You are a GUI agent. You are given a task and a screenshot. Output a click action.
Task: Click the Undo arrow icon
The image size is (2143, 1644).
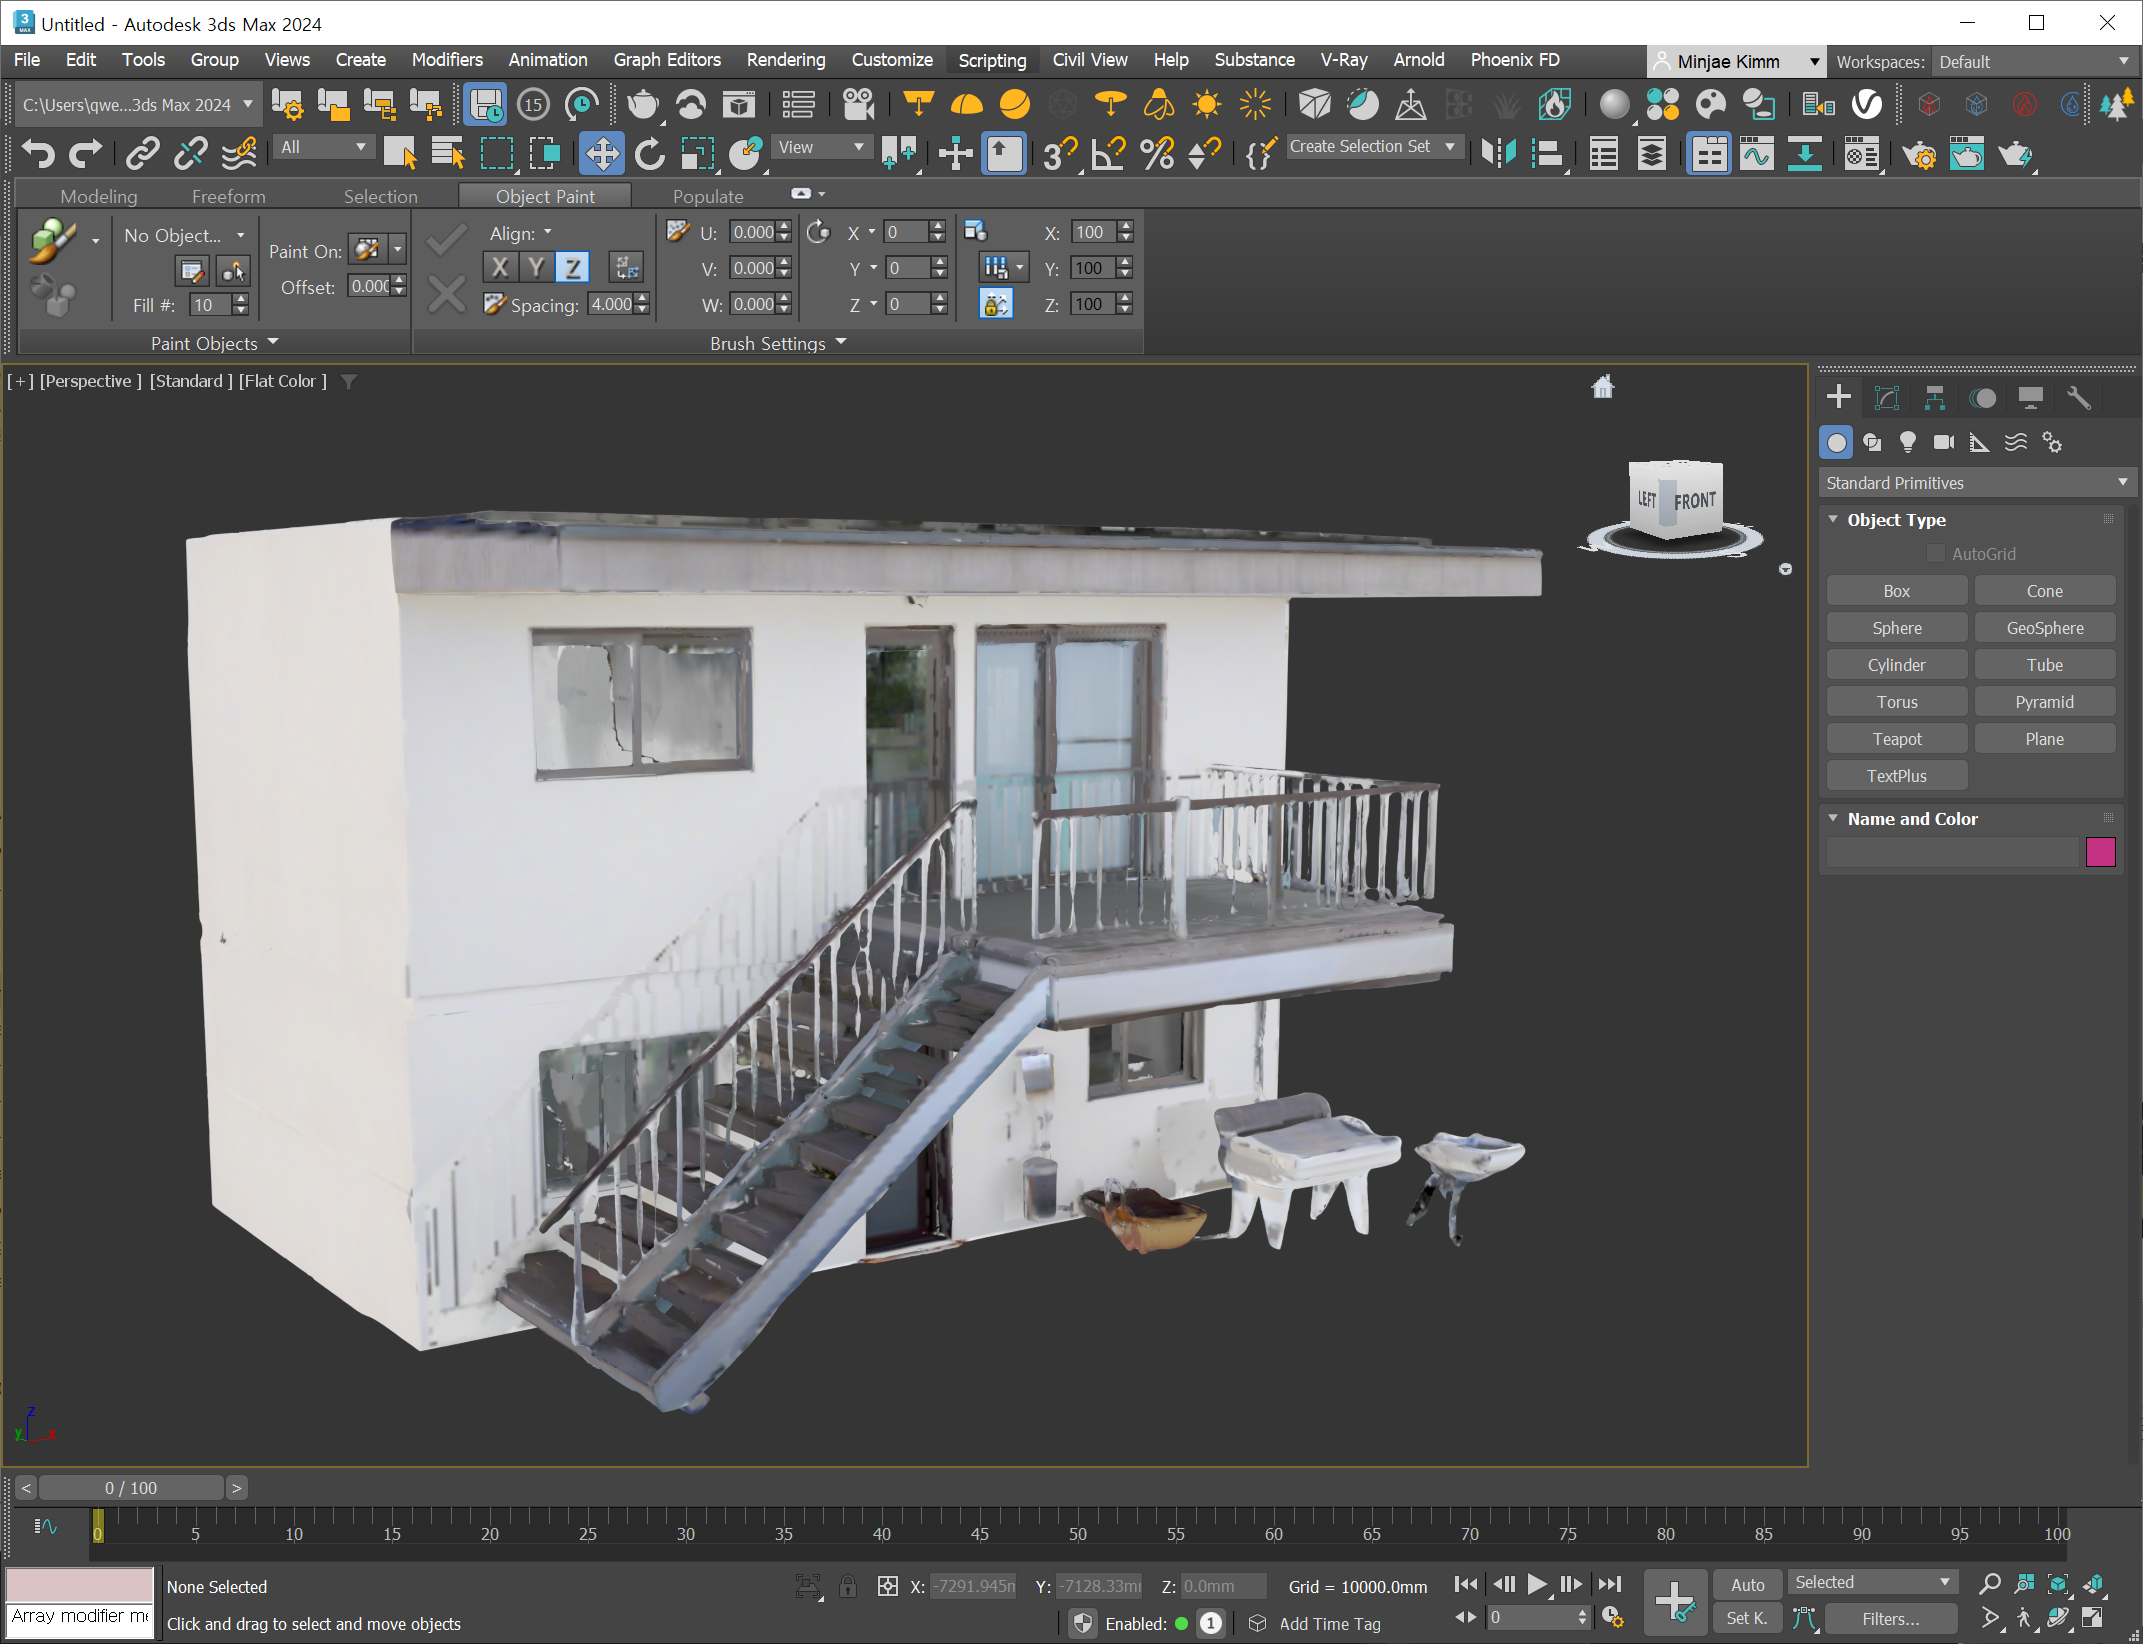pyautogui.click(x=38, y=154)
